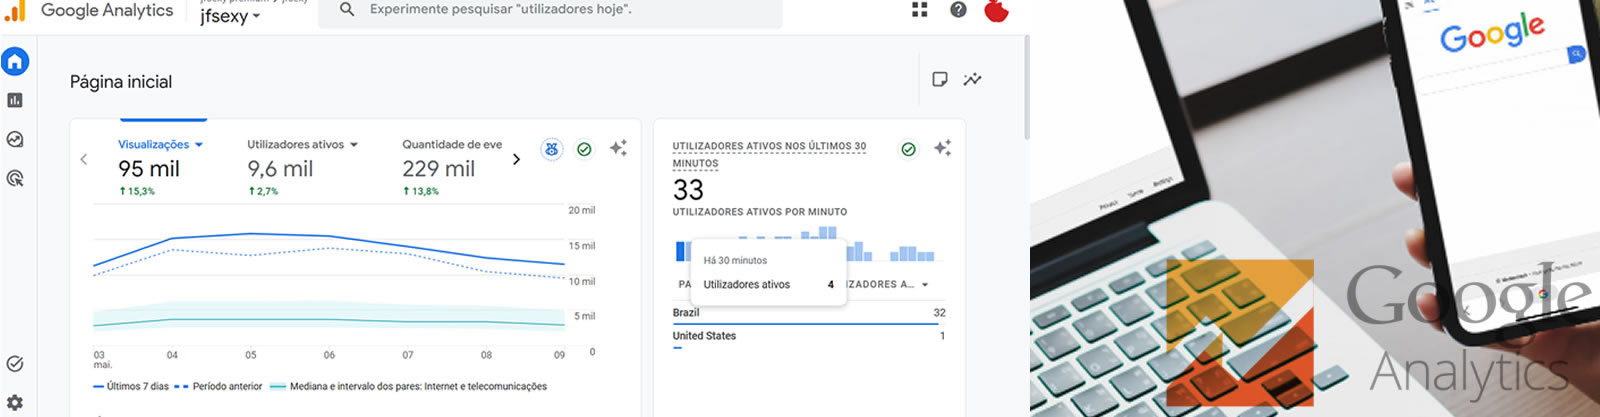Open Admin settings gear icon
The image size is (1600, 417).
15,402
